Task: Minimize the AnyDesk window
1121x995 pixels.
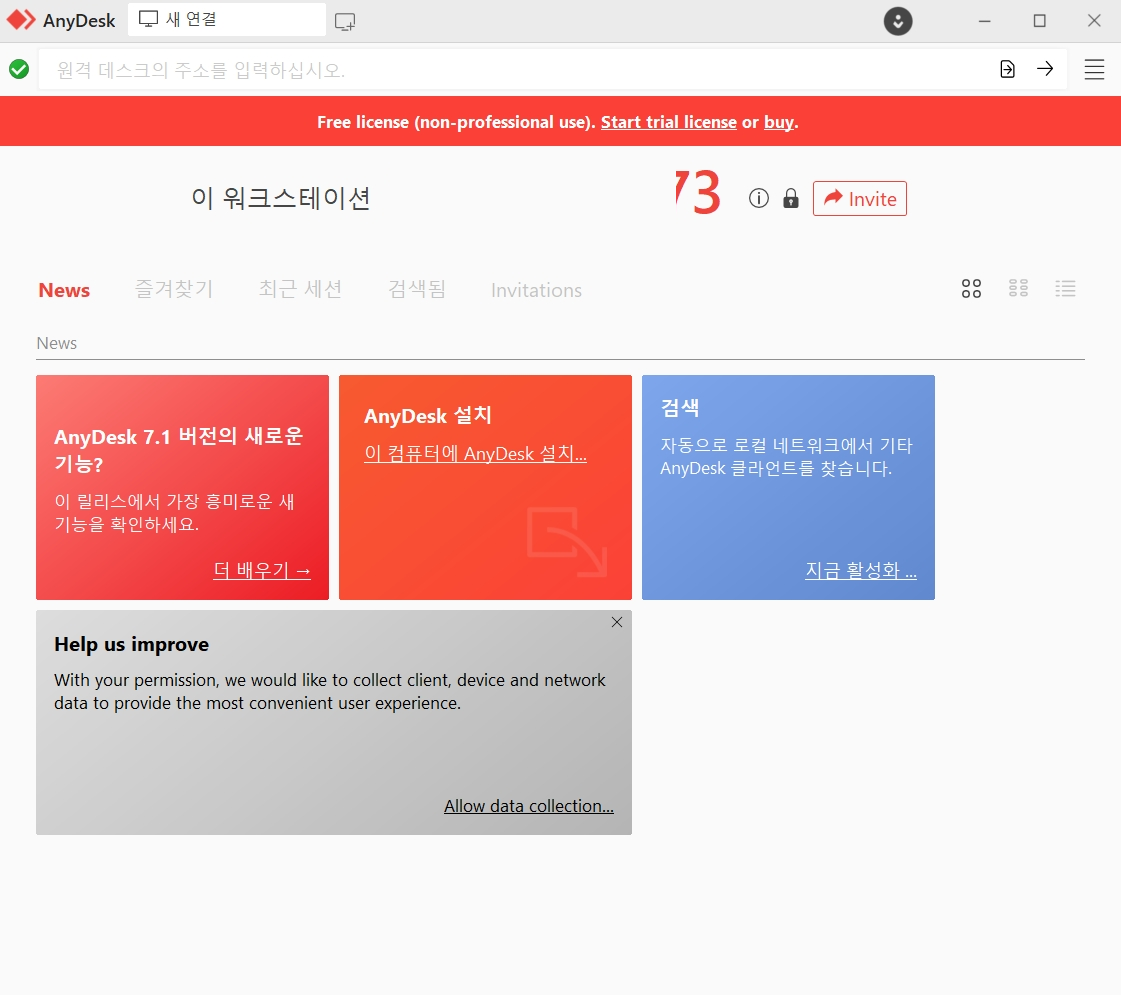Action: 984,21
